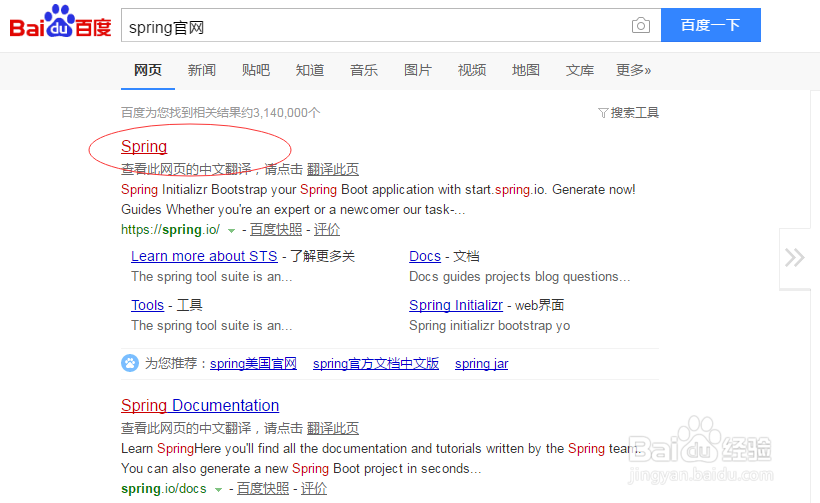Open camera image search icon
Screen dimensions: 820x503
point(641,25)
